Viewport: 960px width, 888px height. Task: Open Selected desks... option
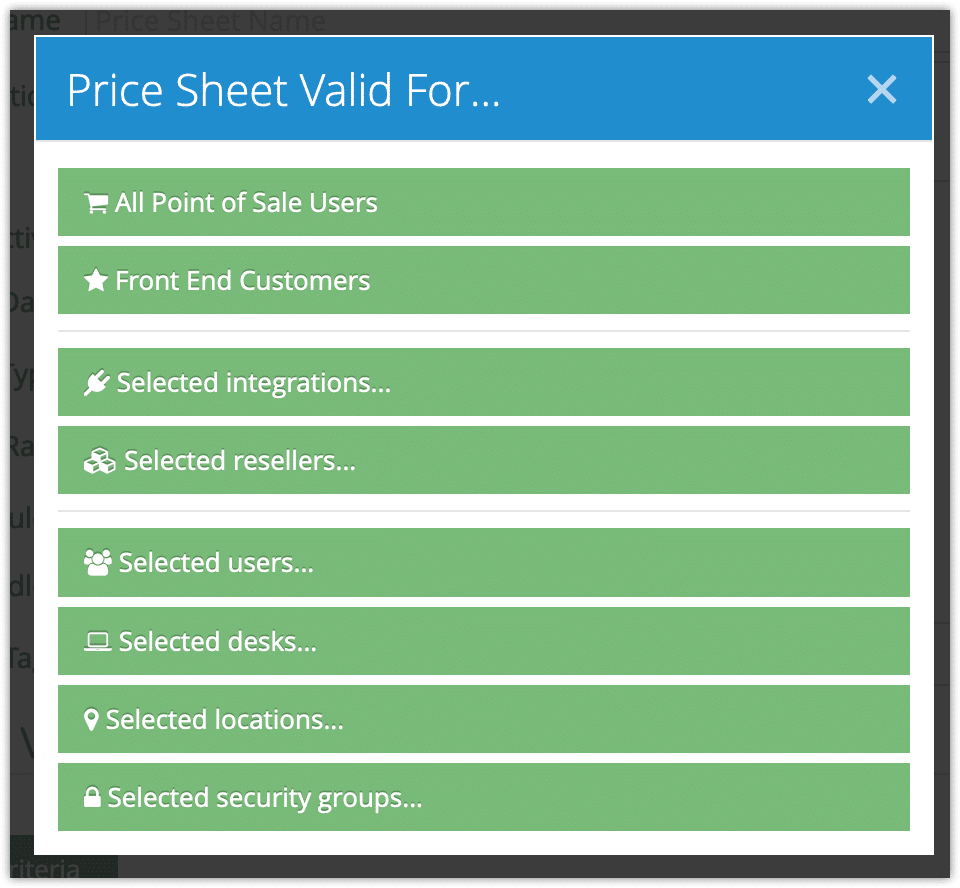tap(484, 641)
